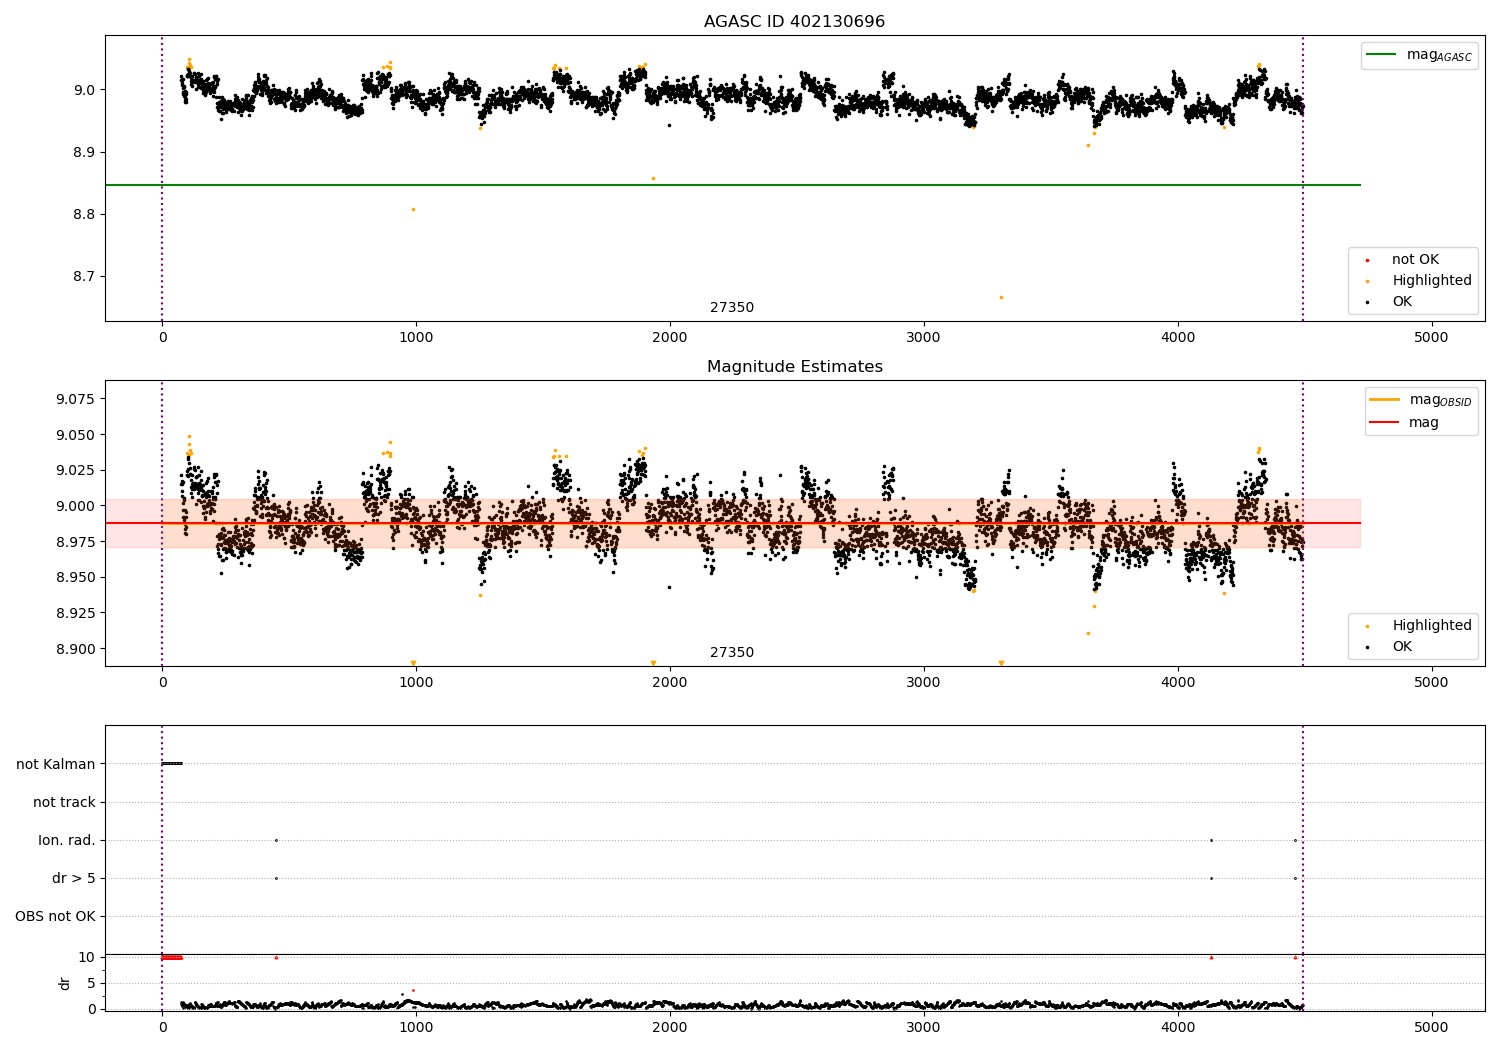Click the 'OBS not OK' axis label
1500x1050 pixels.
(55, 916)
